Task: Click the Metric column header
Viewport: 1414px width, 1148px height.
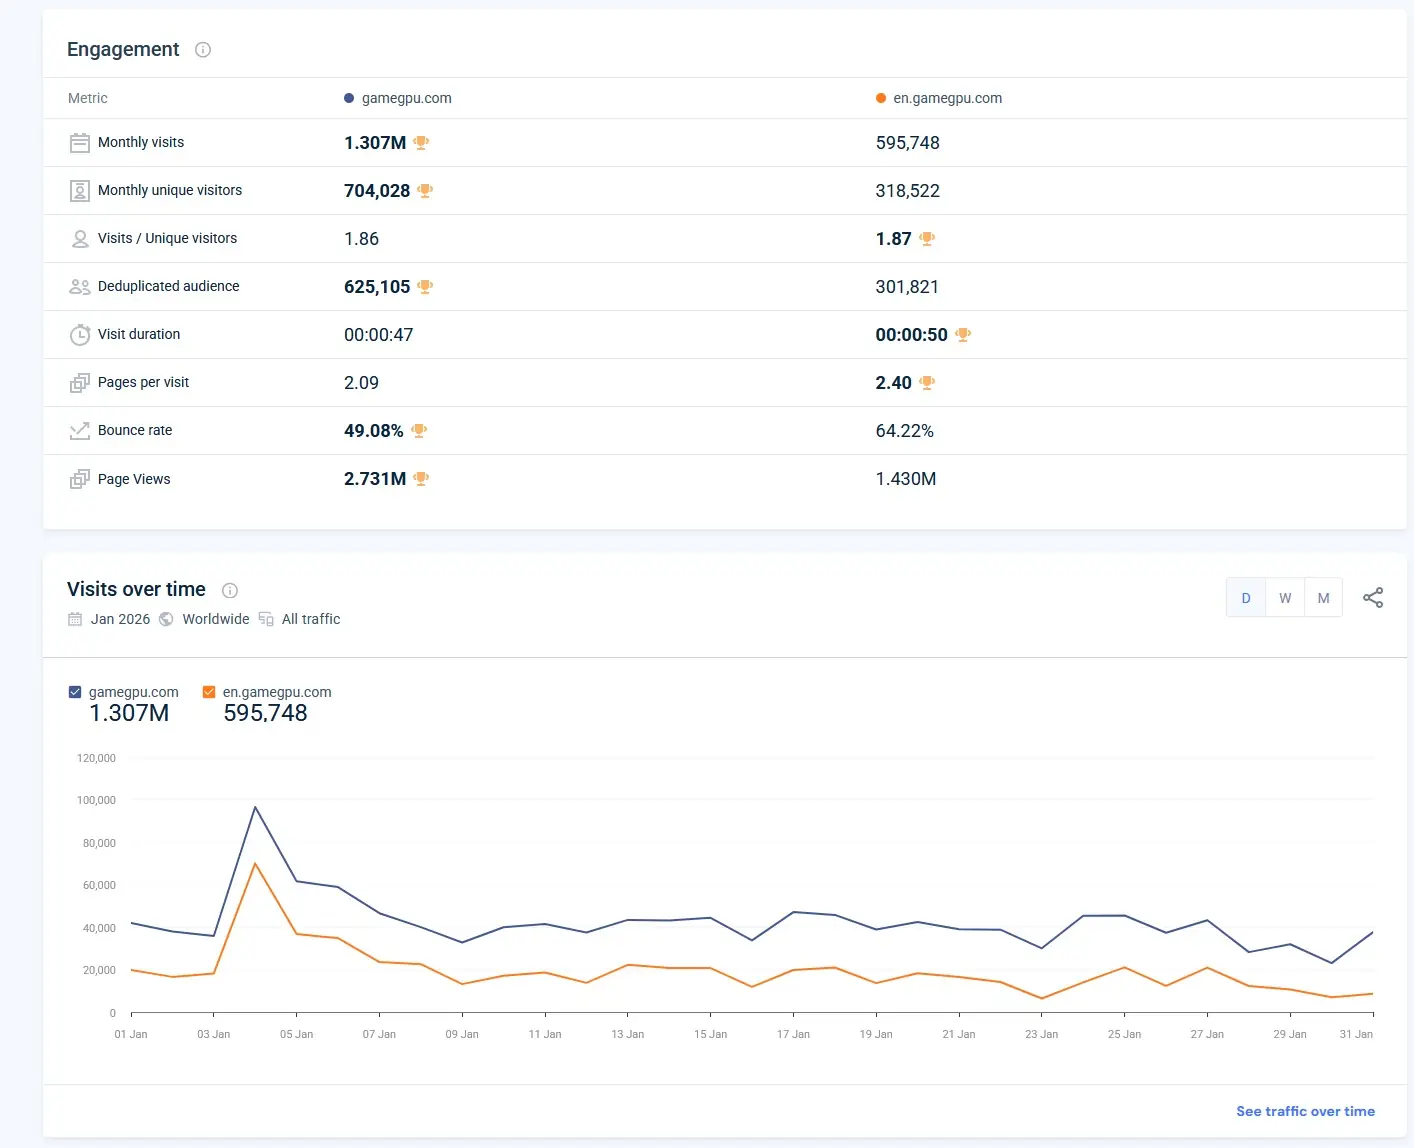Action: [x=88, y=98]
